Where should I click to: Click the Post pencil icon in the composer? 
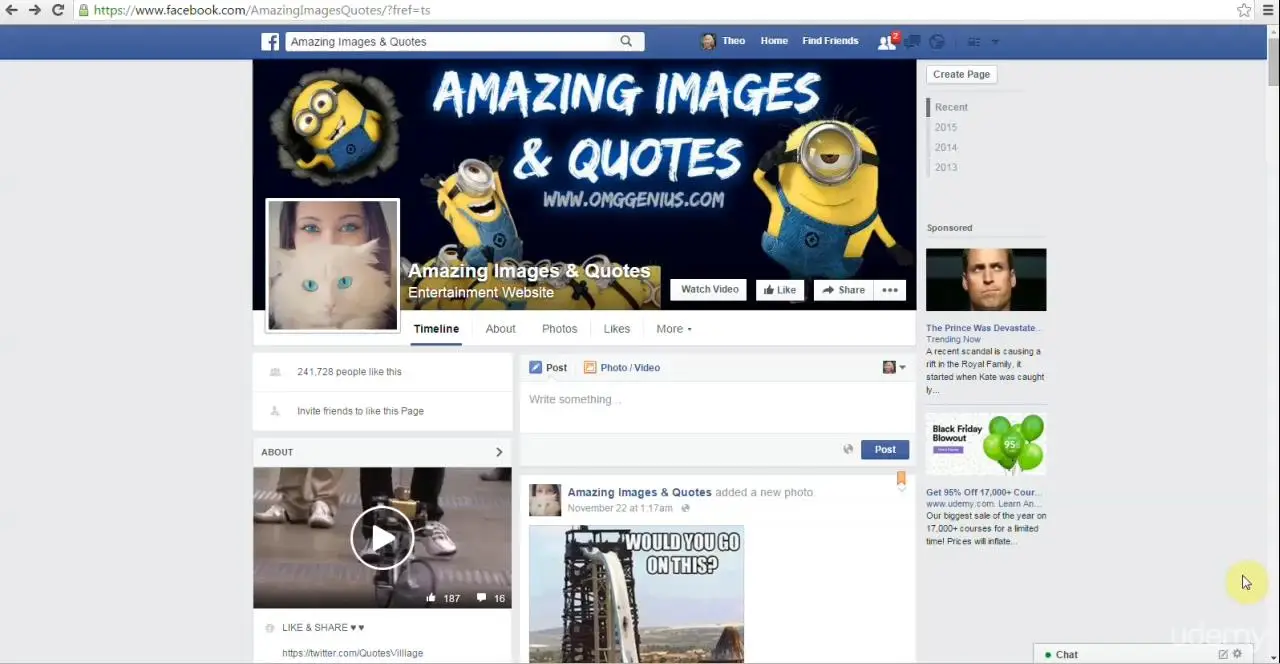coord(536,367)
